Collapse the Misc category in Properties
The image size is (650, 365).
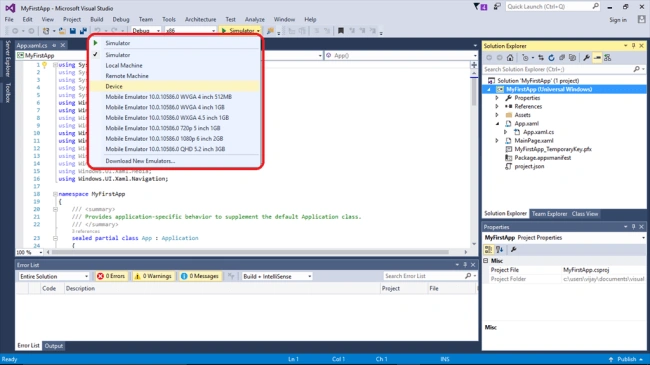[486, 260]
